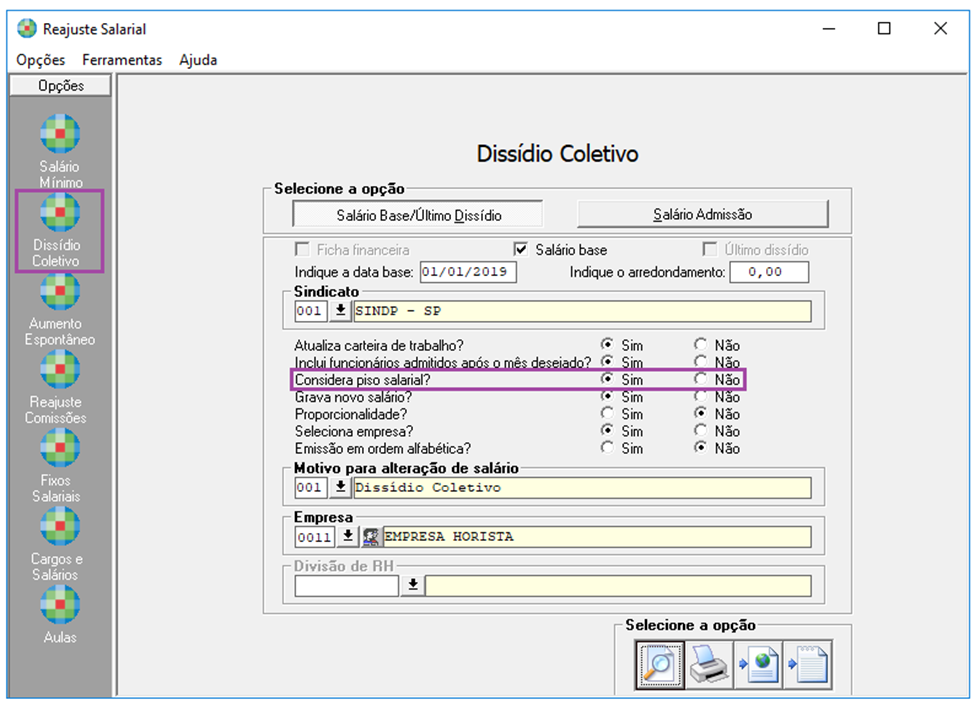
Task: Select Dissídio Coletivo sidebar icon
Action: tap(60, 212)
